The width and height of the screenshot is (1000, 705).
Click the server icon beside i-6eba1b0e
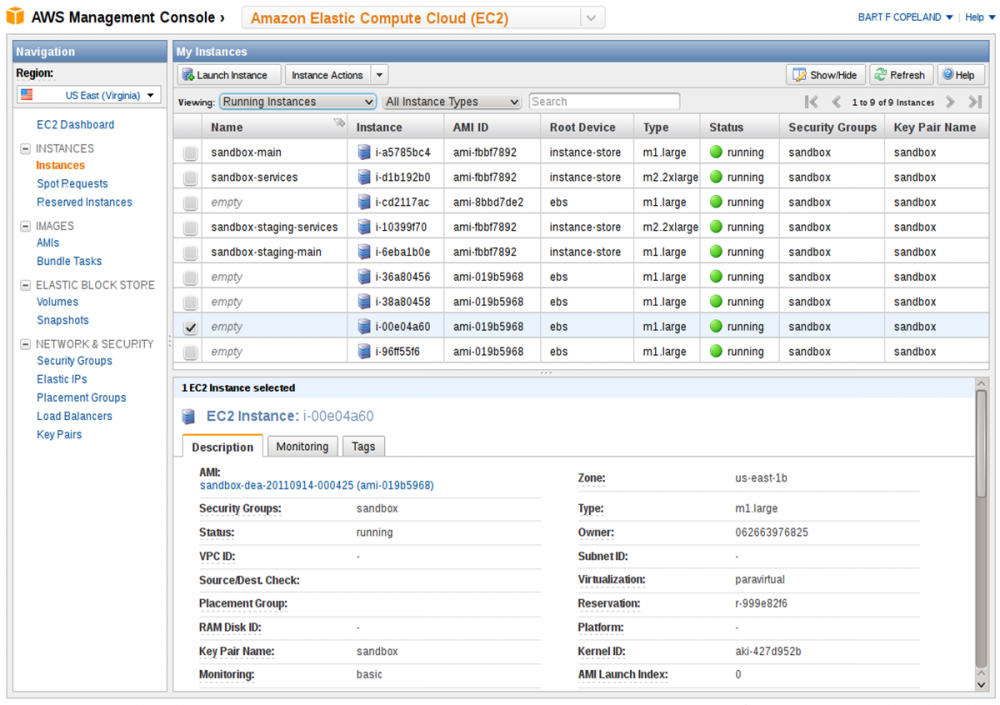pyautogui.click(x=364, y=251)
